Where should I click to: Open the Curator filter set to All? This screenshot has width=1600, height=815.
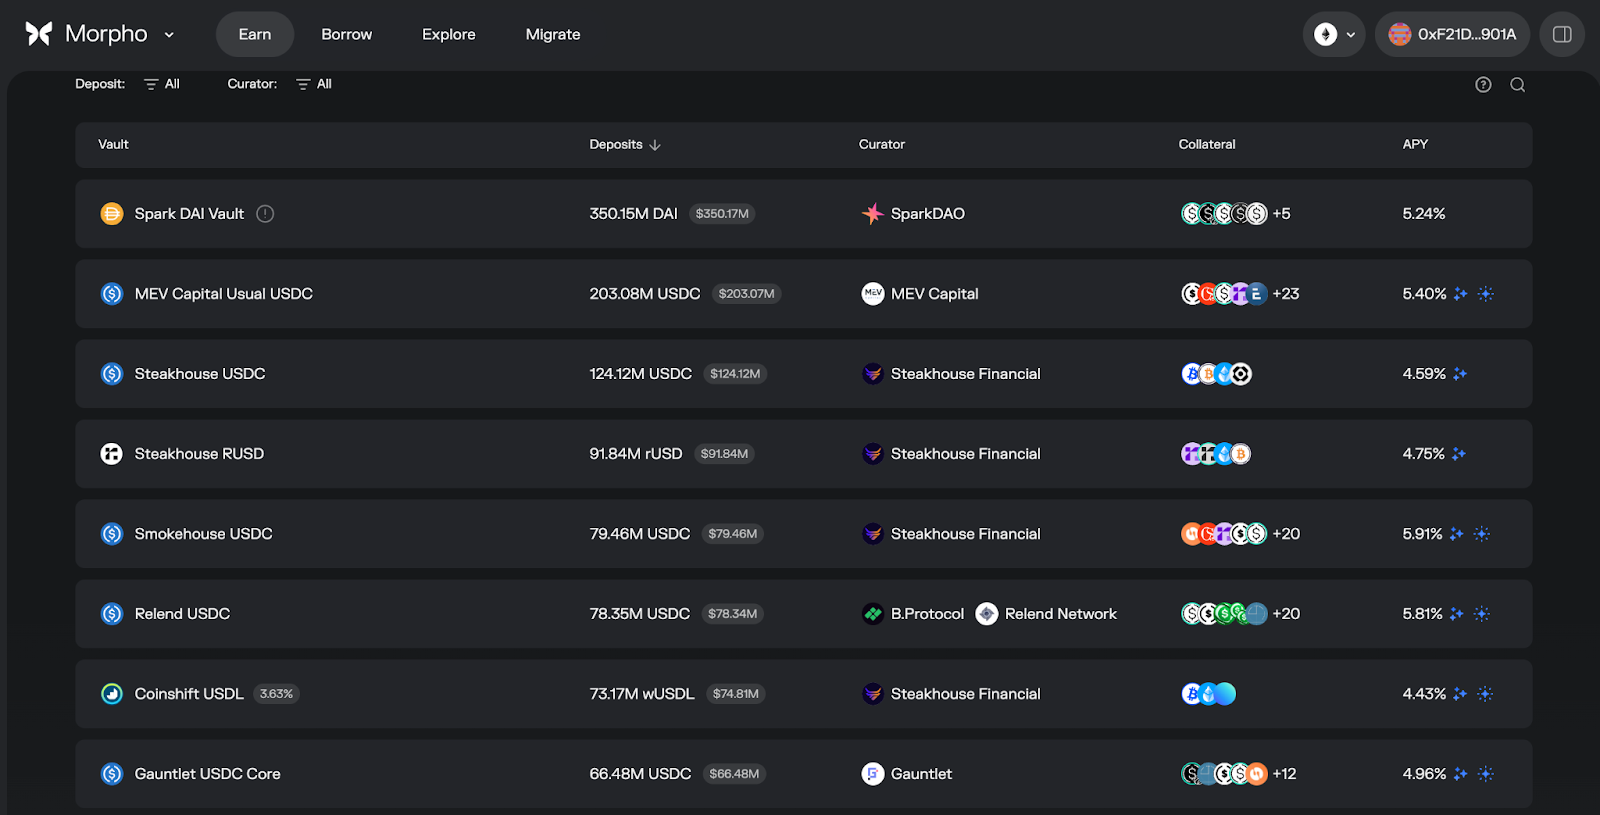[314, 84]
